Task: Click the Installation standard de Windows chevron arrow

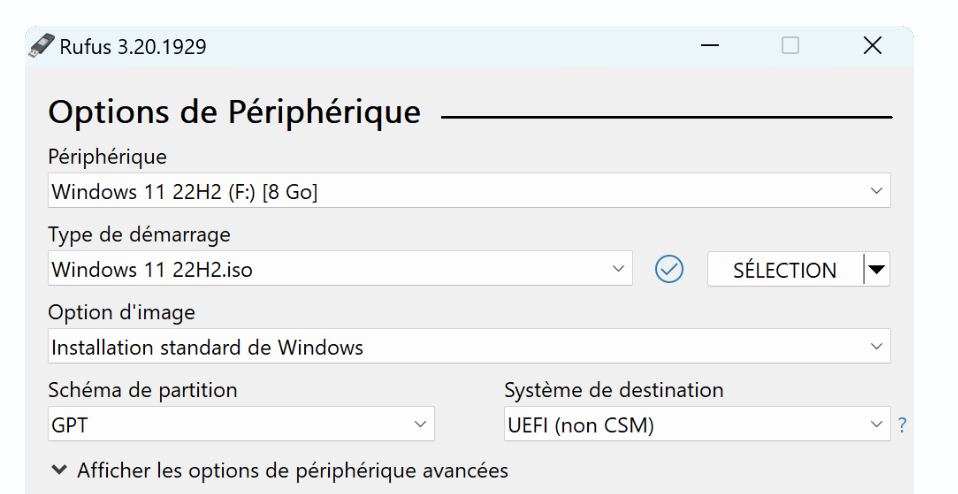Action: pos(876,346)
